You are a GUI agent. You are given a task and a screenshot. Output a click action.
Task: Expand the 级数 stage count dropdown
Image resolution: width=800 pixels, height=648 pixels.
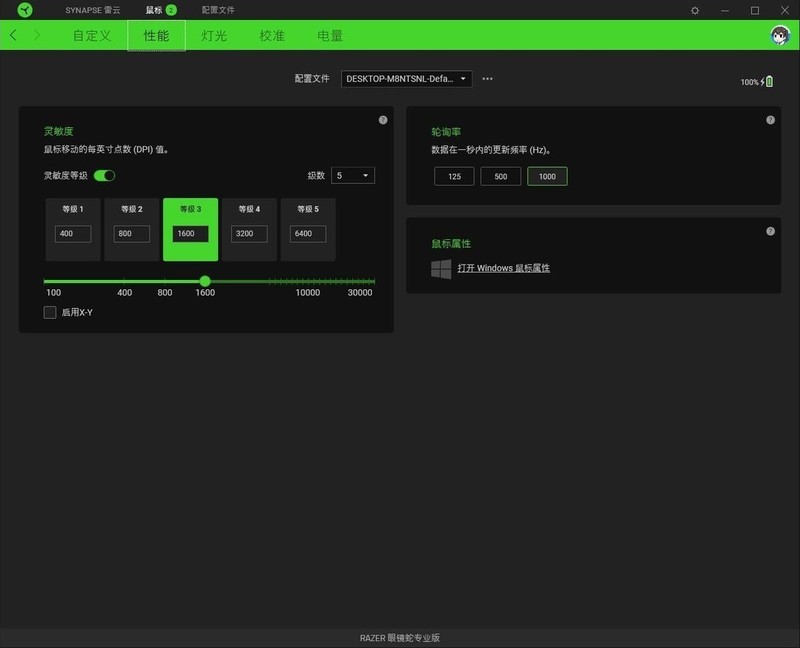[354, 175]
